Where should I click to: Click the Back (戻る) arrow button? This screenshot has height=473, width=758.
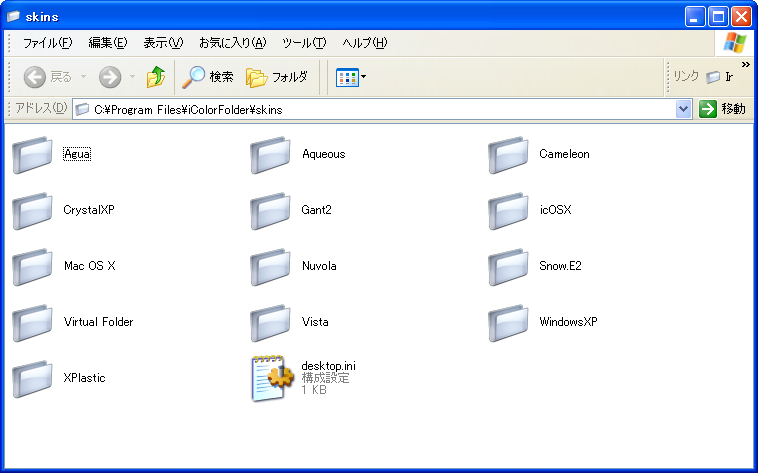pyautogui.click(x=47, y=77)
